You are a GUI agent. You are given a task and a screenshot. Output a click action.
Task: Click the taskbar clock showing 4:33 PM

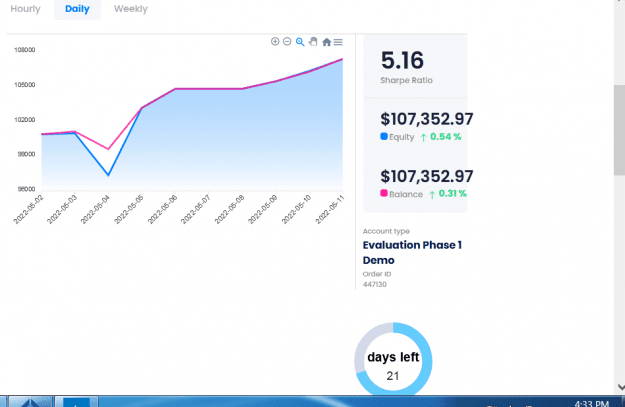592,403
